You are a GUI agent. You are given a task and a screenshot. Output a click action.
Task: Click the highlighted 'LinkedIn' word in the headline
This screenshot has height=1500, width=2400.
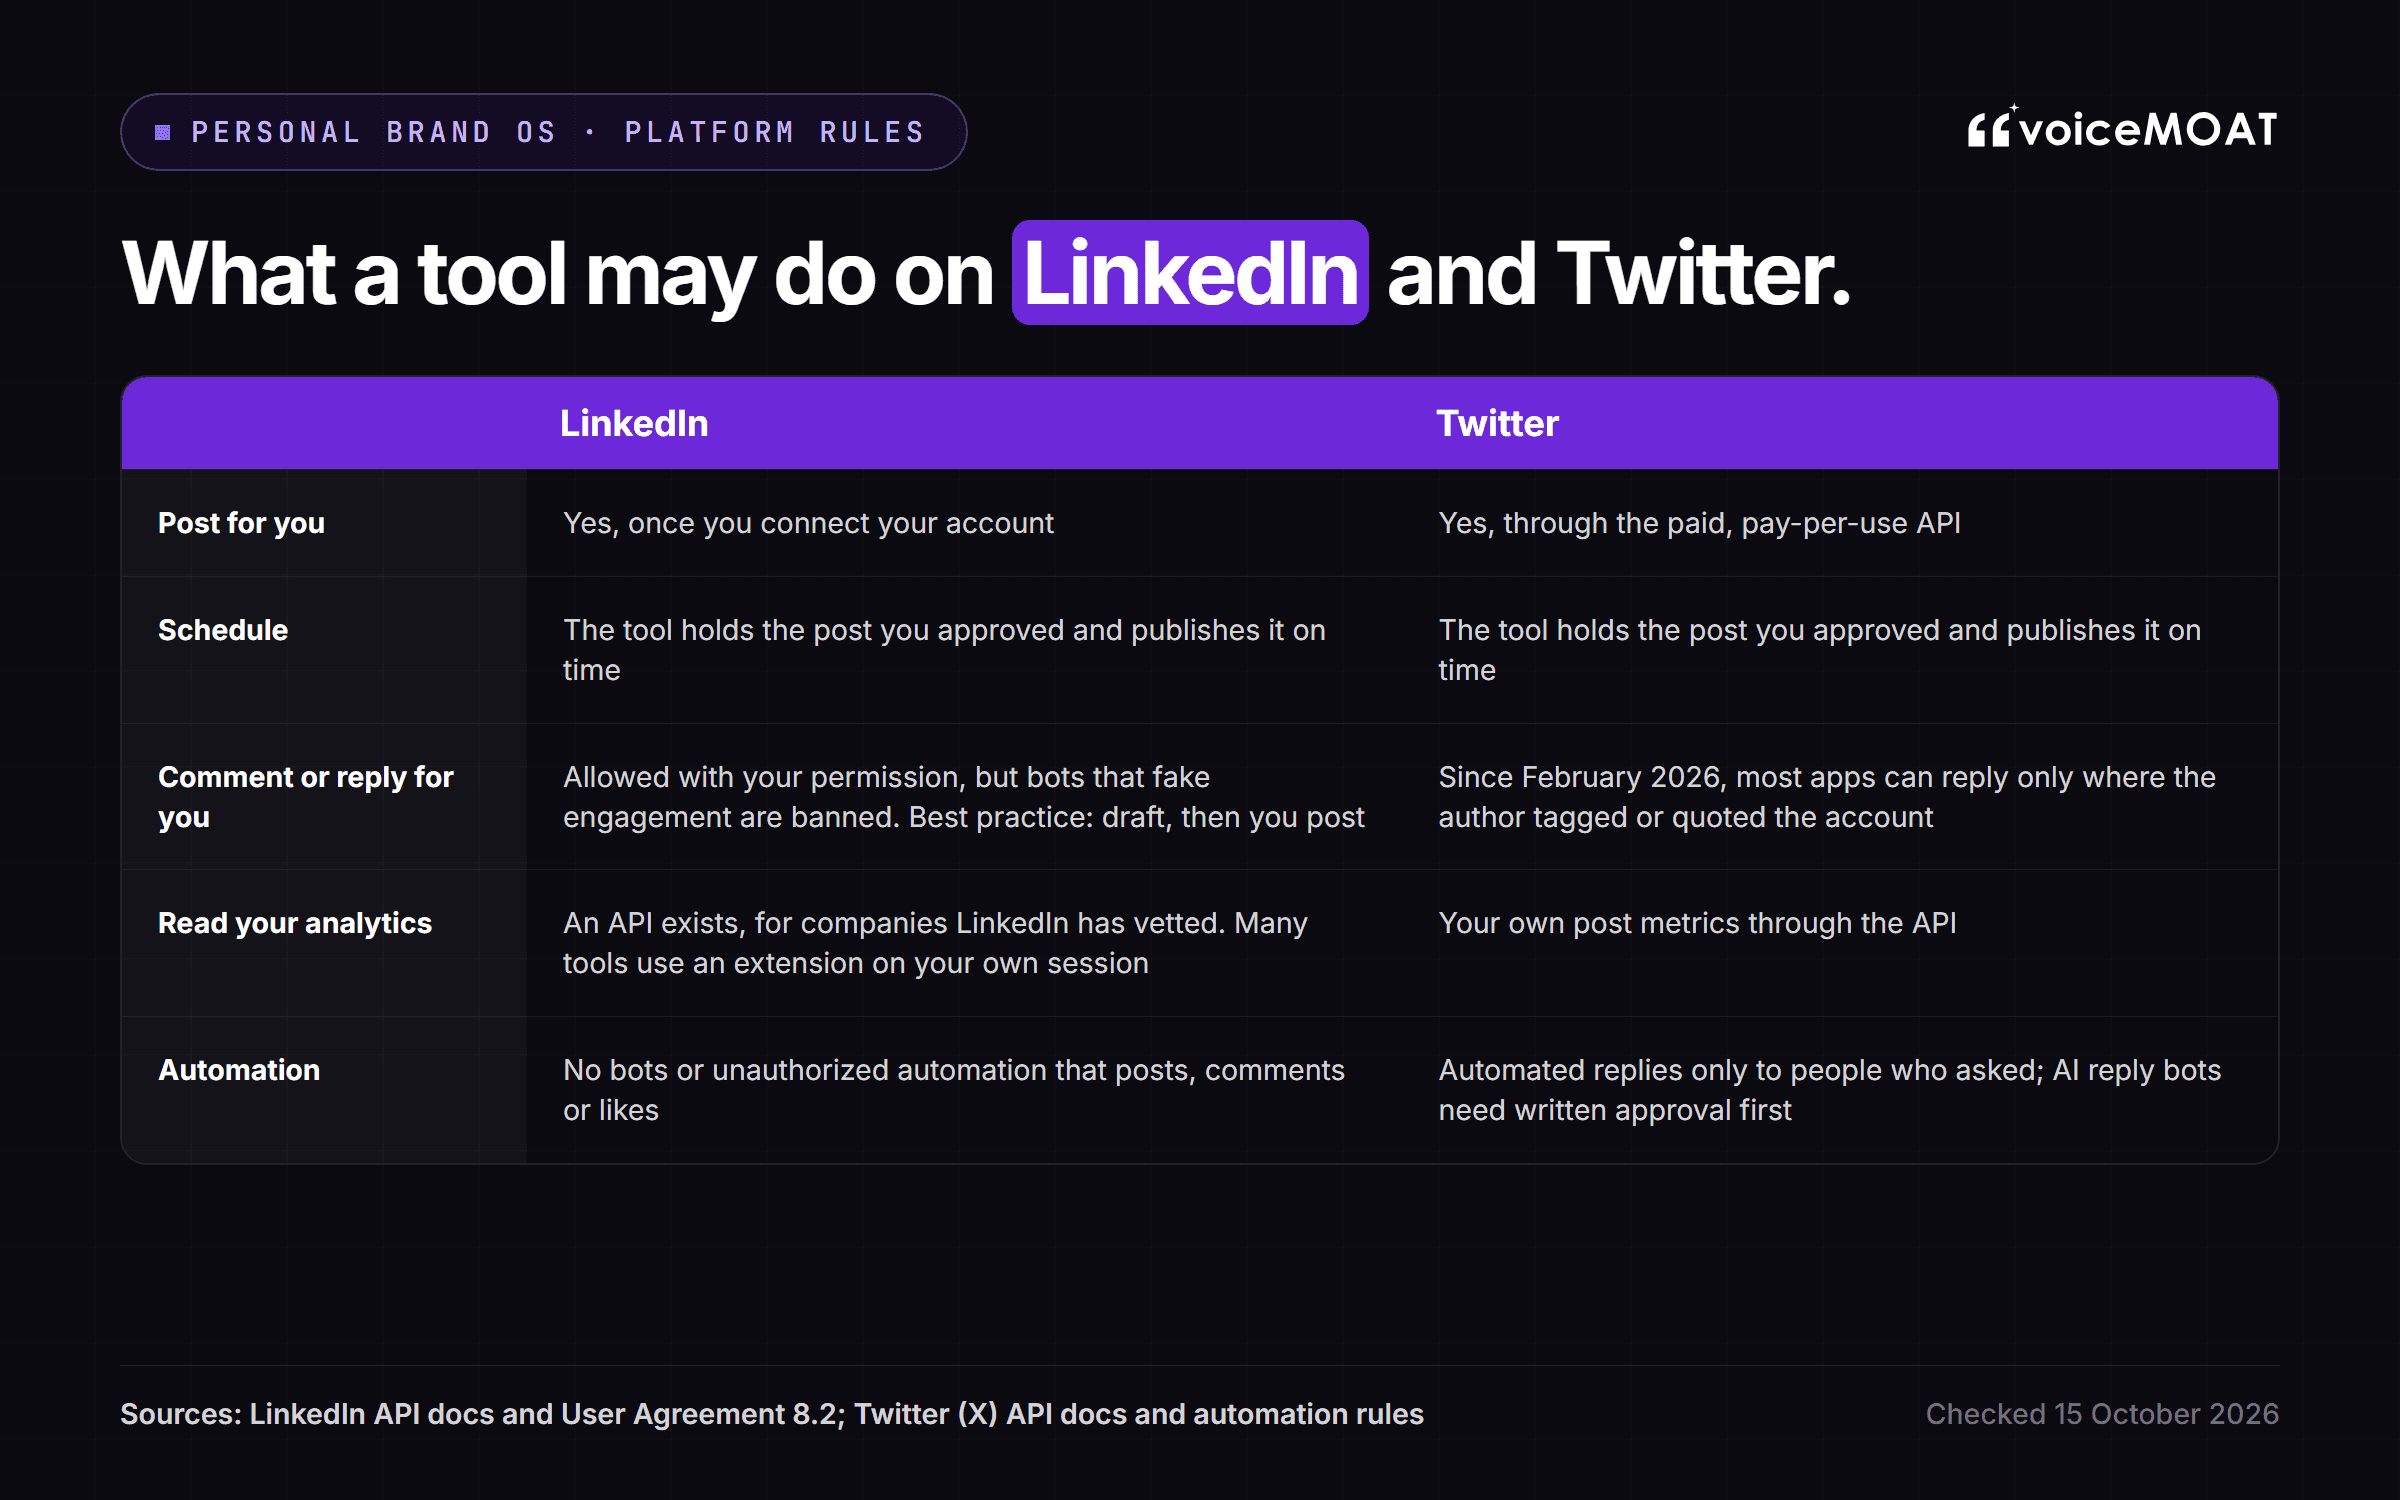1190,273
